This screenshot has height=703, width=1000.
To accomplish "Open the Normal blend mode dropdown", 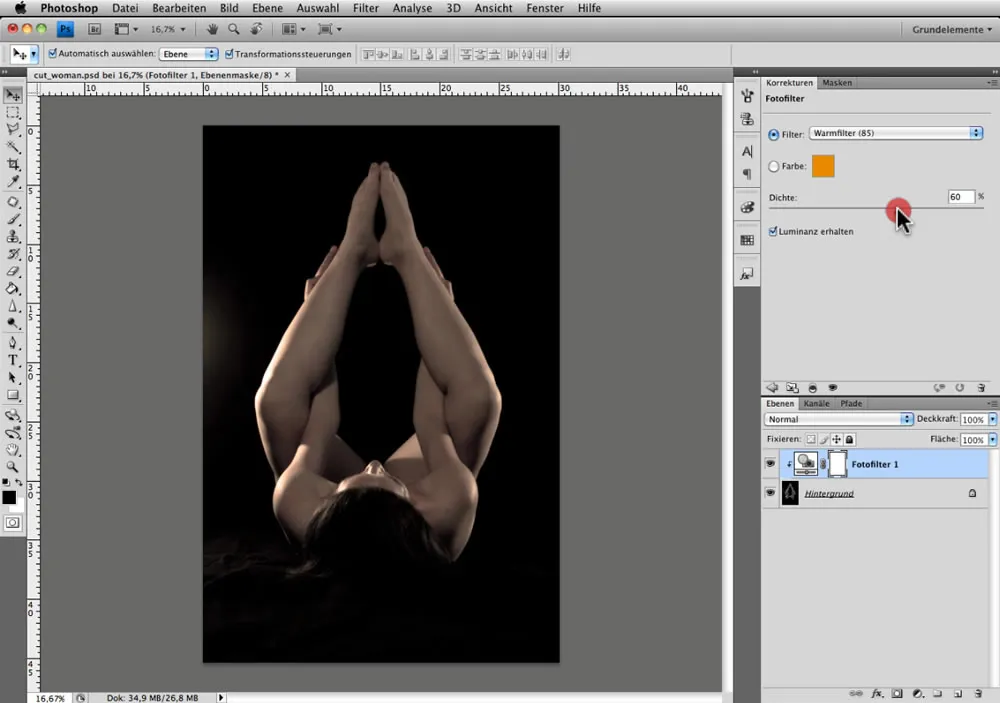I will click(x=838, y=419).
